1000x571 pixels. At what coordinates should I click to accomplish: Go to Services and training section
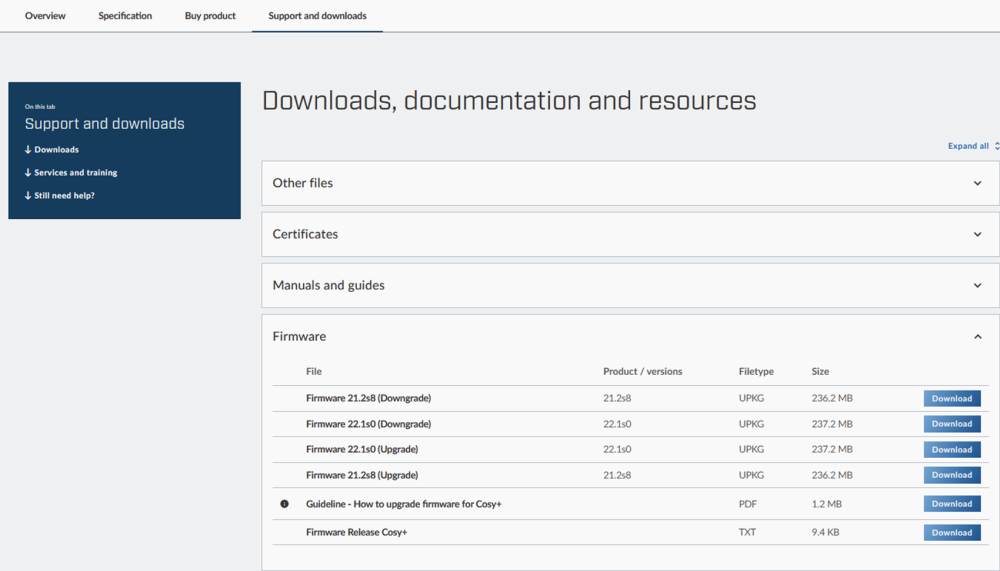[x=75, y=173]
